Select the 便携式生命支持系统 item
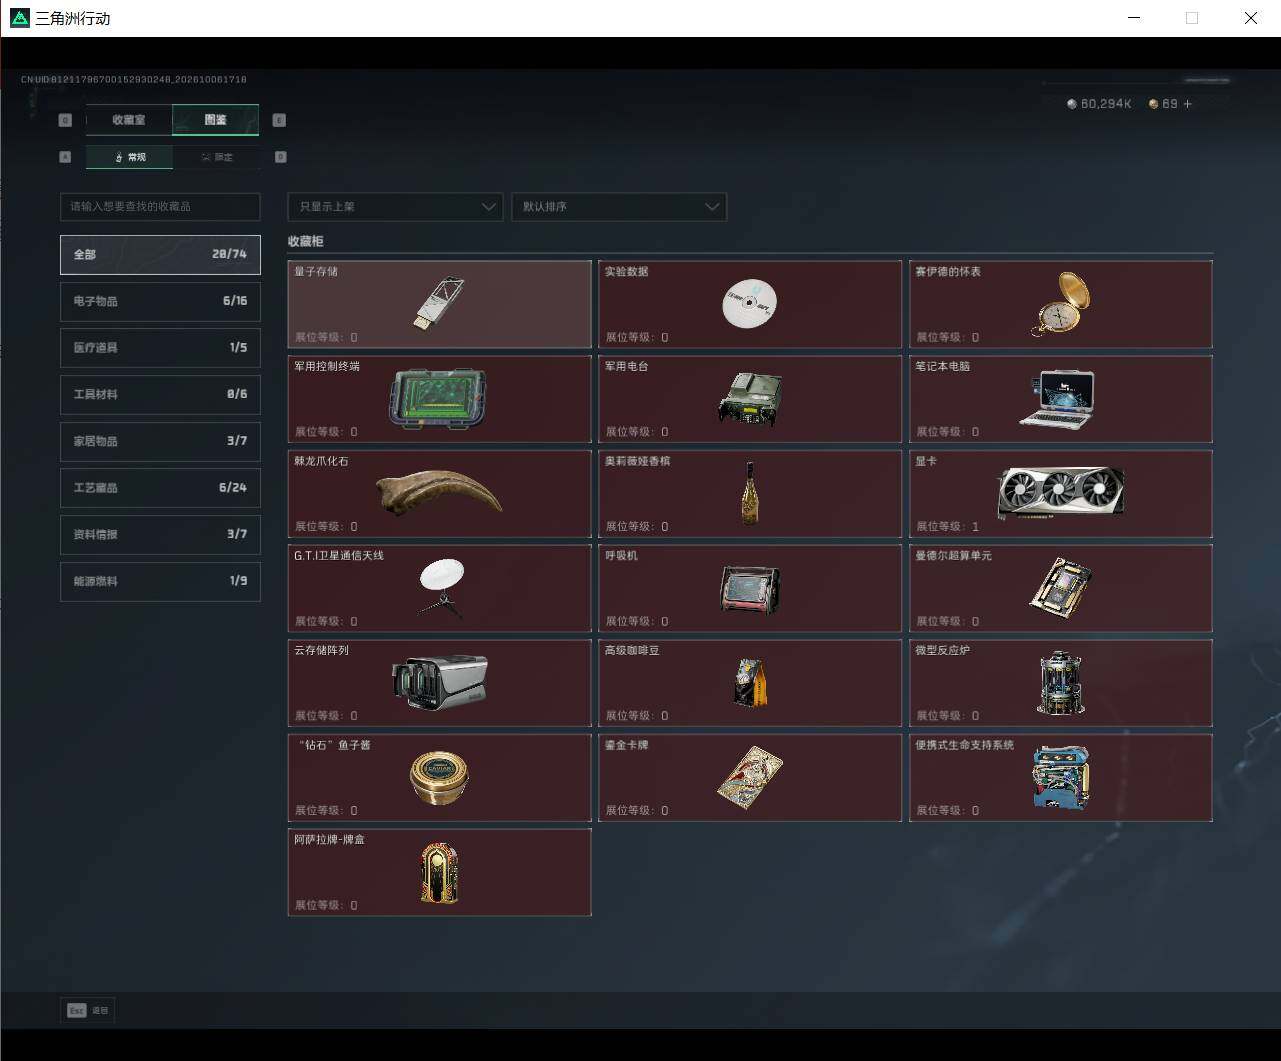The height and width of the screenshot is (1061, 1281). point(1061,777)
